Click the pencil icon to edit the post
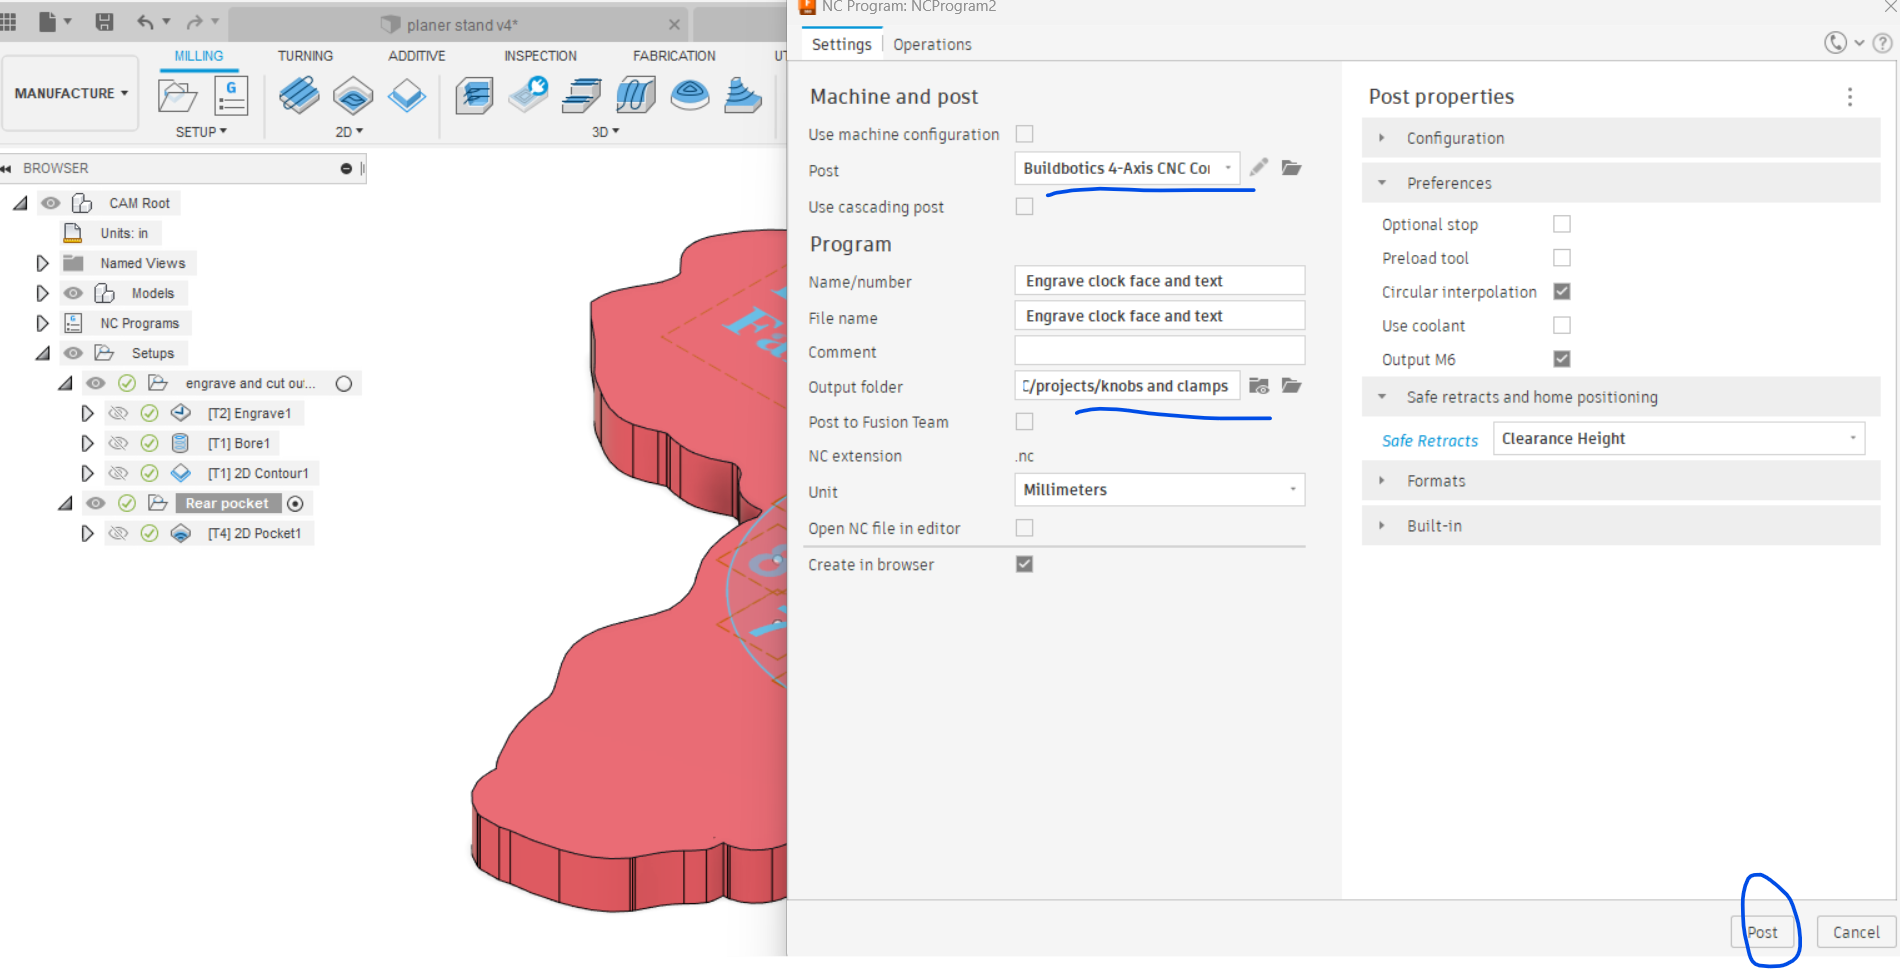The width and height of the screenshot is (1900, 969). point(1259,167)
